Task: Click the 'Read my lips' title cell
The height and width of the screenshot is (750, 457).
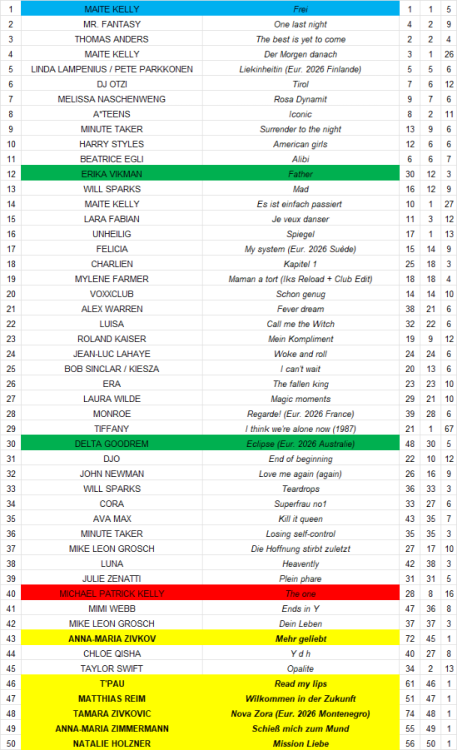Action: pos(301,684)
